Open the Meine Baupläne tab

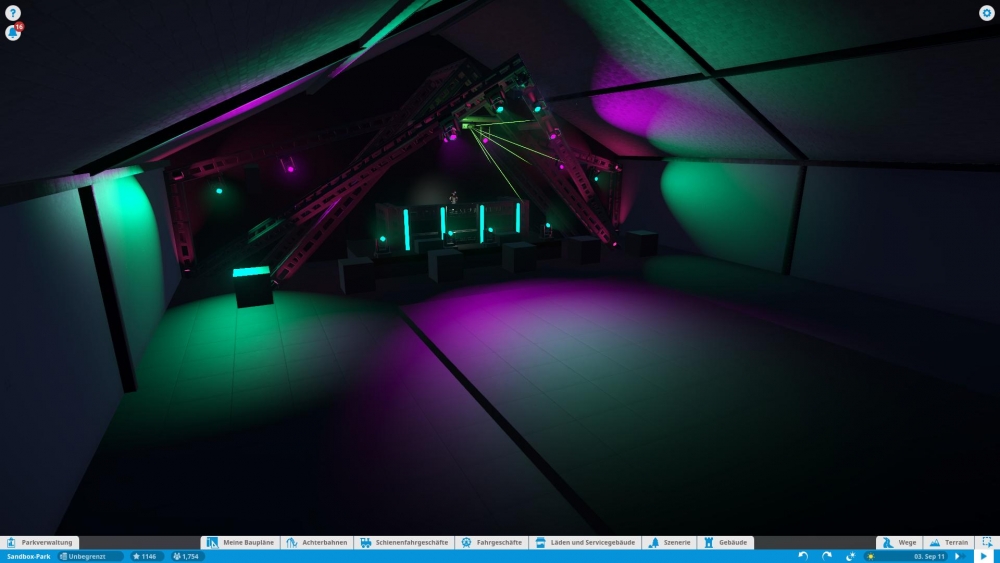tap(240, 543)
